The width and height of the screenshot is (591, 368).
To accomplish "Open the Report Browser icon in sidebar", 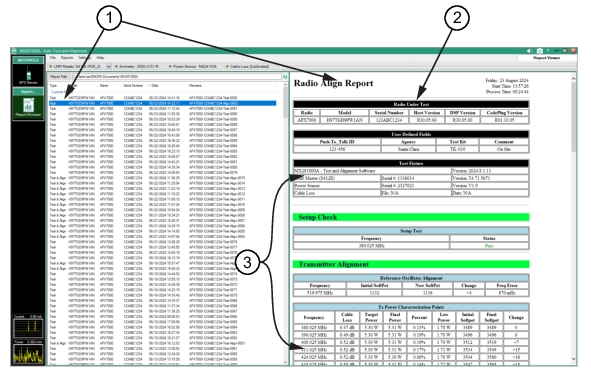I will click(x=28, y=107).
